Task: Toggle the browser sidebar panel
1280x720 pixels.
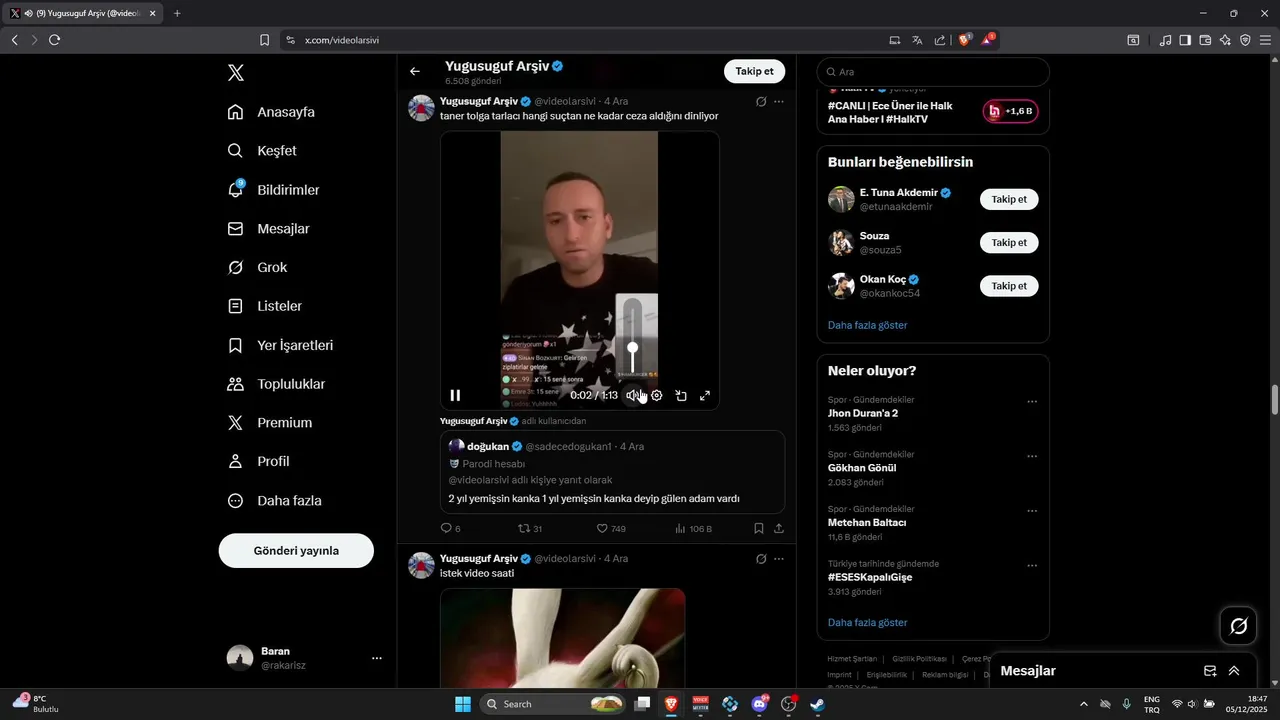Action: 1185,40
